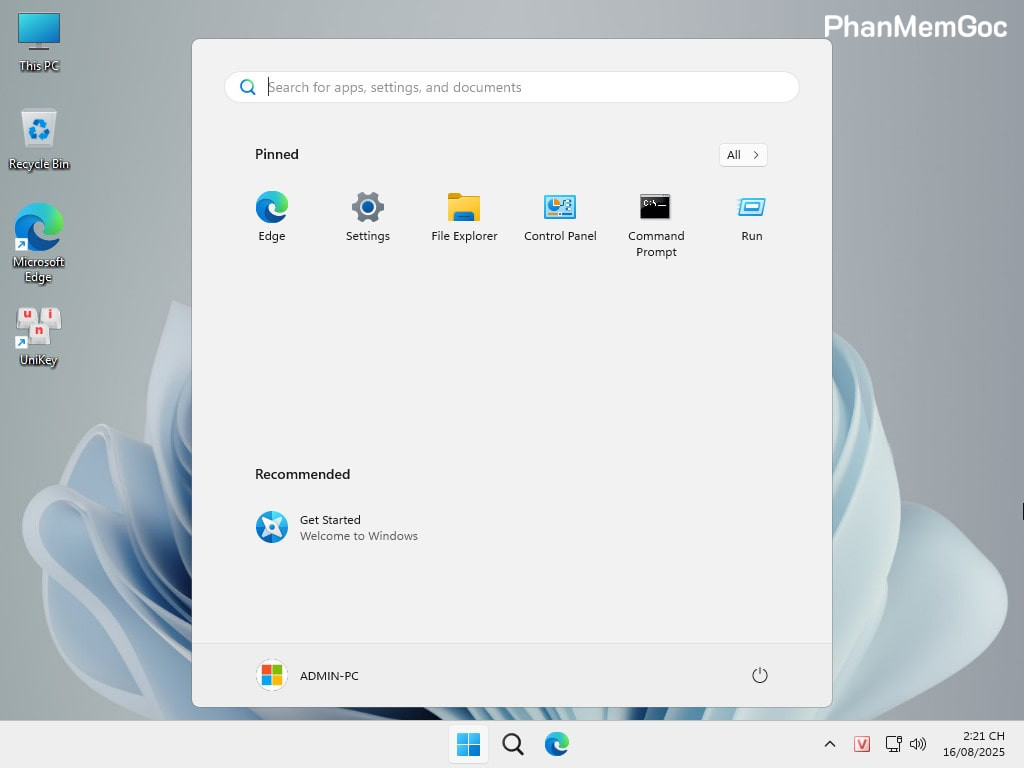Screen dimensions: 1024x768
Task: Open Search from the taskbar
Action: click(512, 744)
